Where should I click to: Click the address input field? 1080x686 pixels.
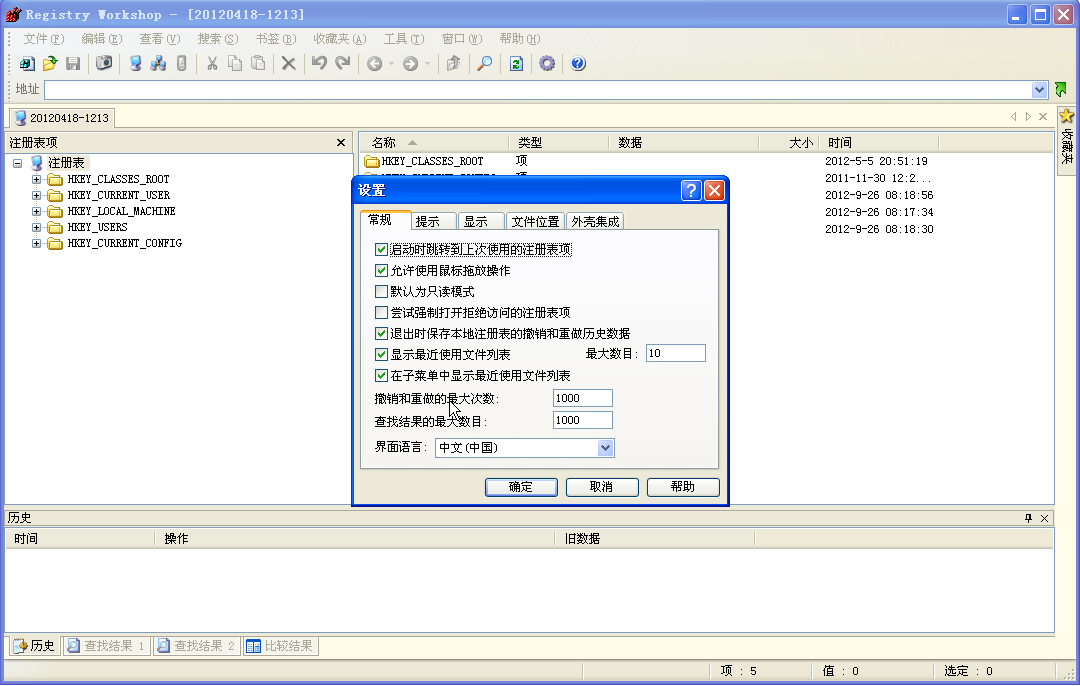point(538,90)
